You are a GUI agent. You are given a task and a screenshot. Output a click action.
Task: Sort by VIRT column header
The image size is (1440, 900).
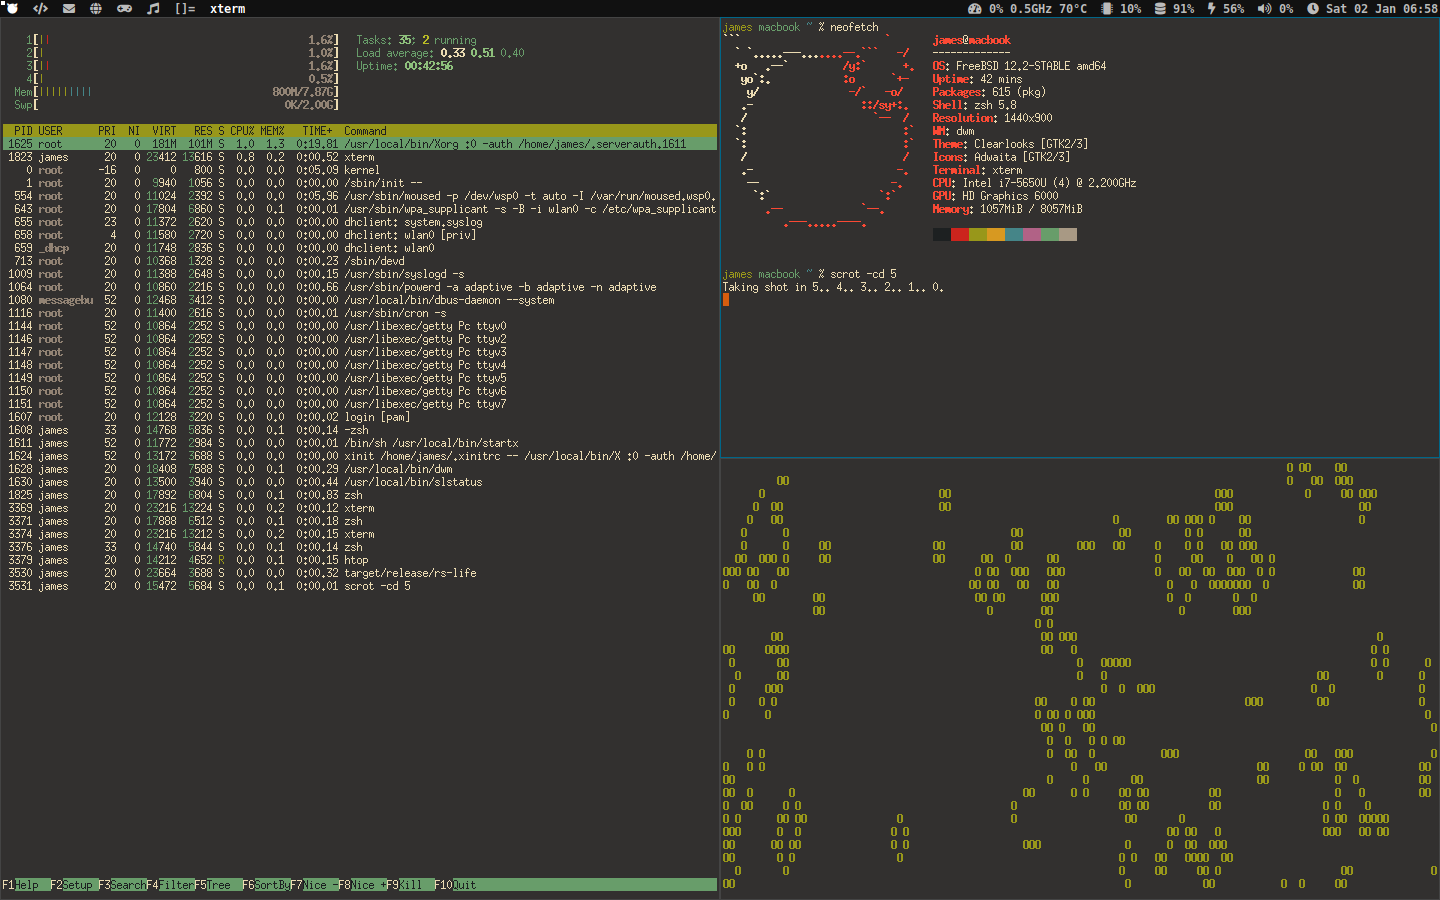click(x=164, y=131)
